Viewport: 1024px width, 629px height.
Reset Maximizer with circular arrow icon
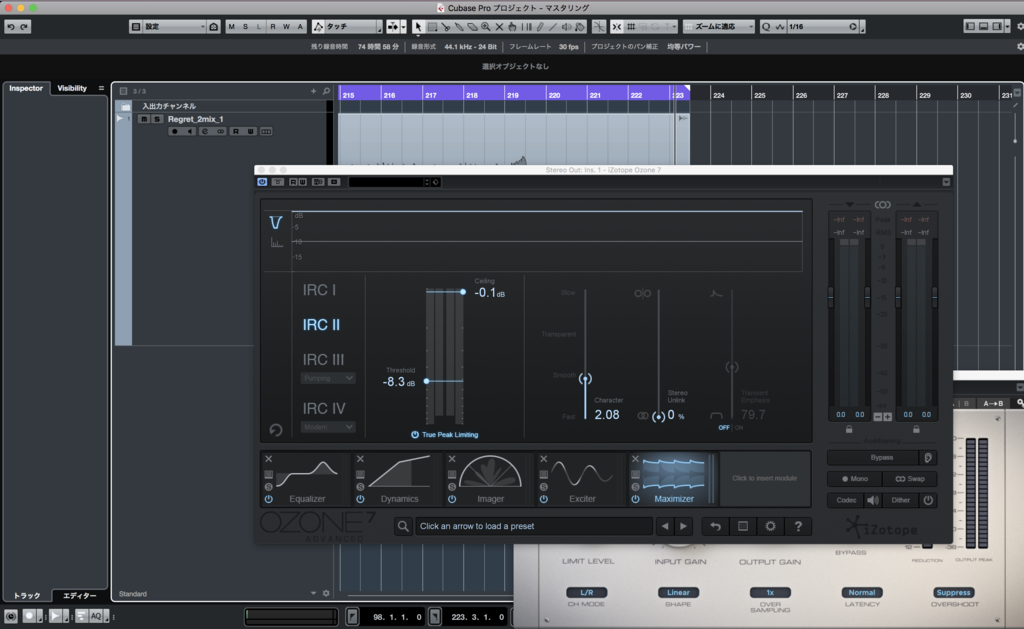pos(276,430)
